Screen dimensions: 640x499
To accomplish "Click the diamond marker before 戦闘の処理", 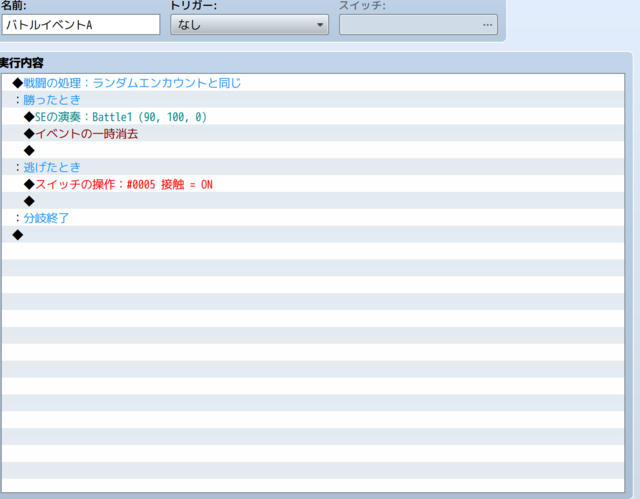I will (x=18, y=83).
